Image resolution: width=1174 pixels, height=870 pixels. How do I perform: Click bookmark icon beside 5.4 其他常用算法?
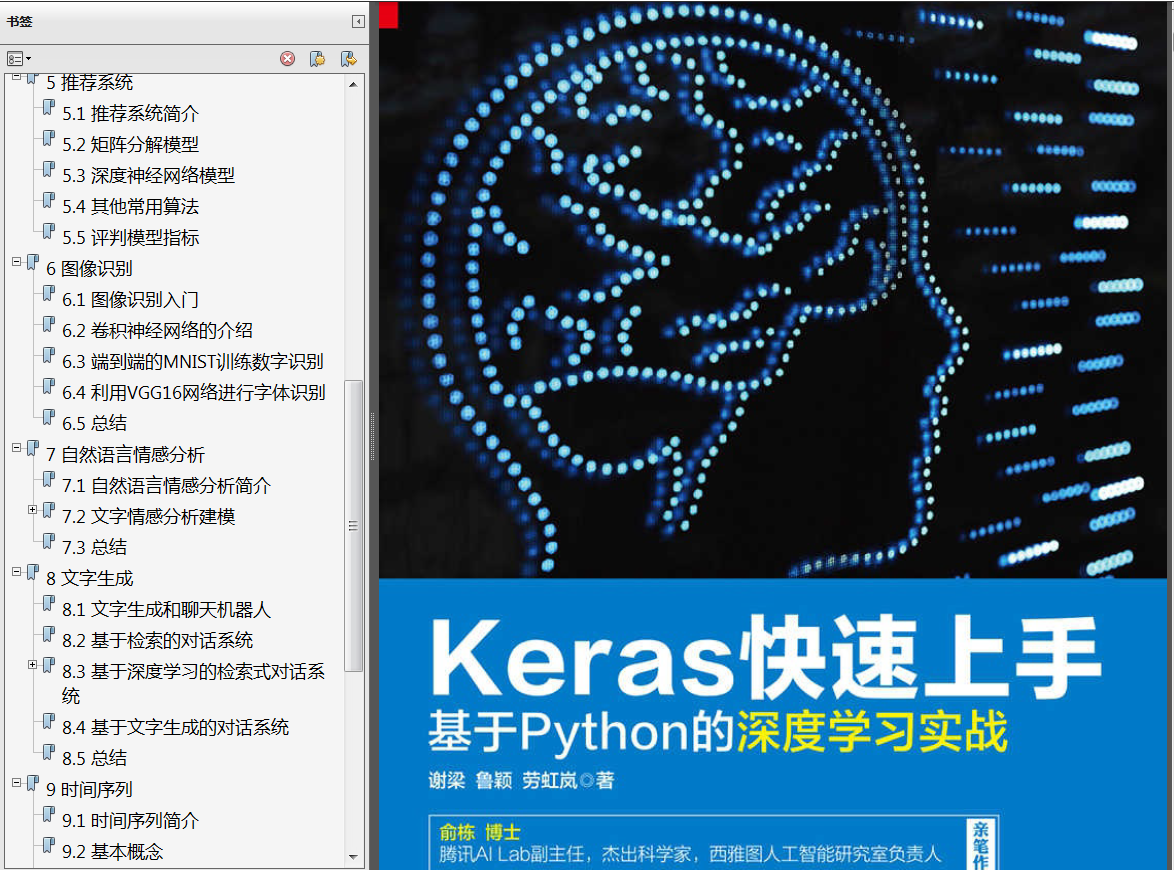coord(49,201)
